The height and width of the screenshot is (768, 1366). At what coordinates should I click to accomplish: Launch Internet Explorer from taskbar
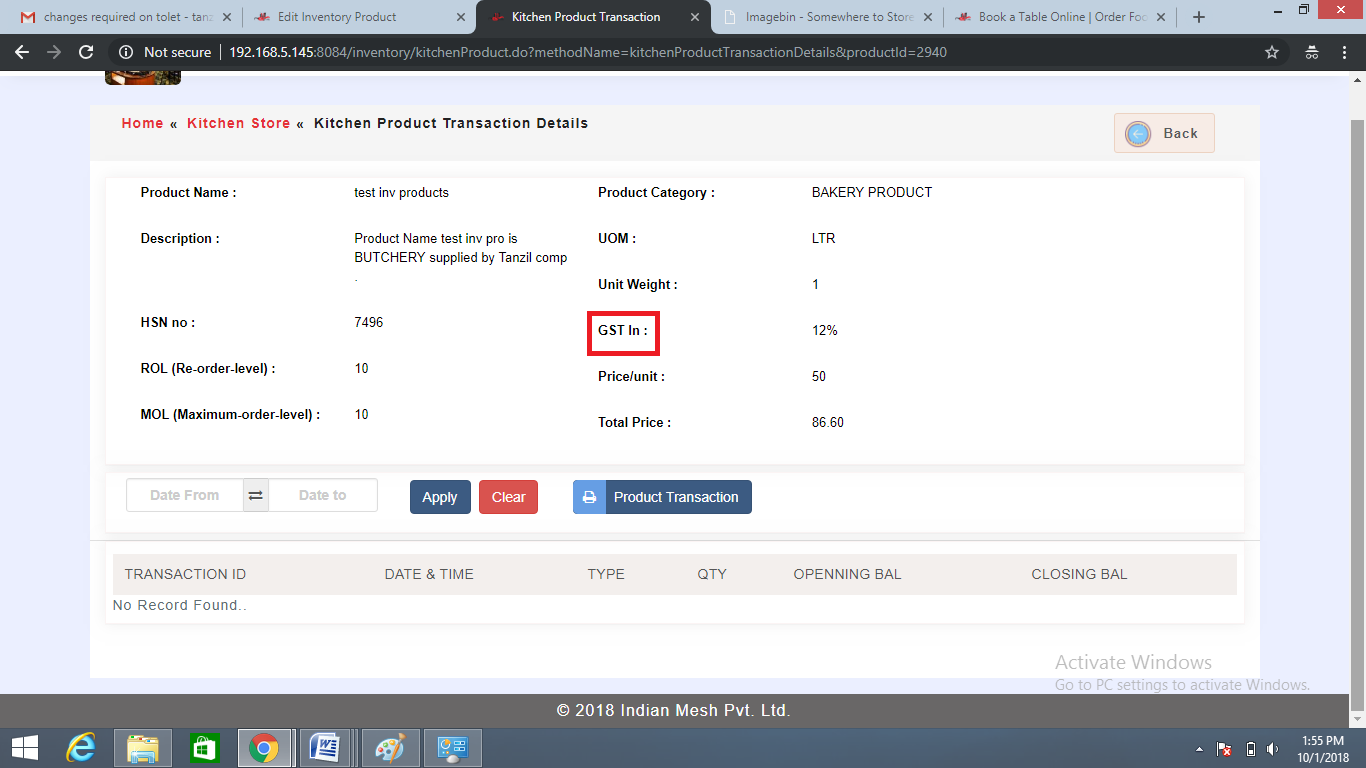pyautogui.click(x=81, y=748)
